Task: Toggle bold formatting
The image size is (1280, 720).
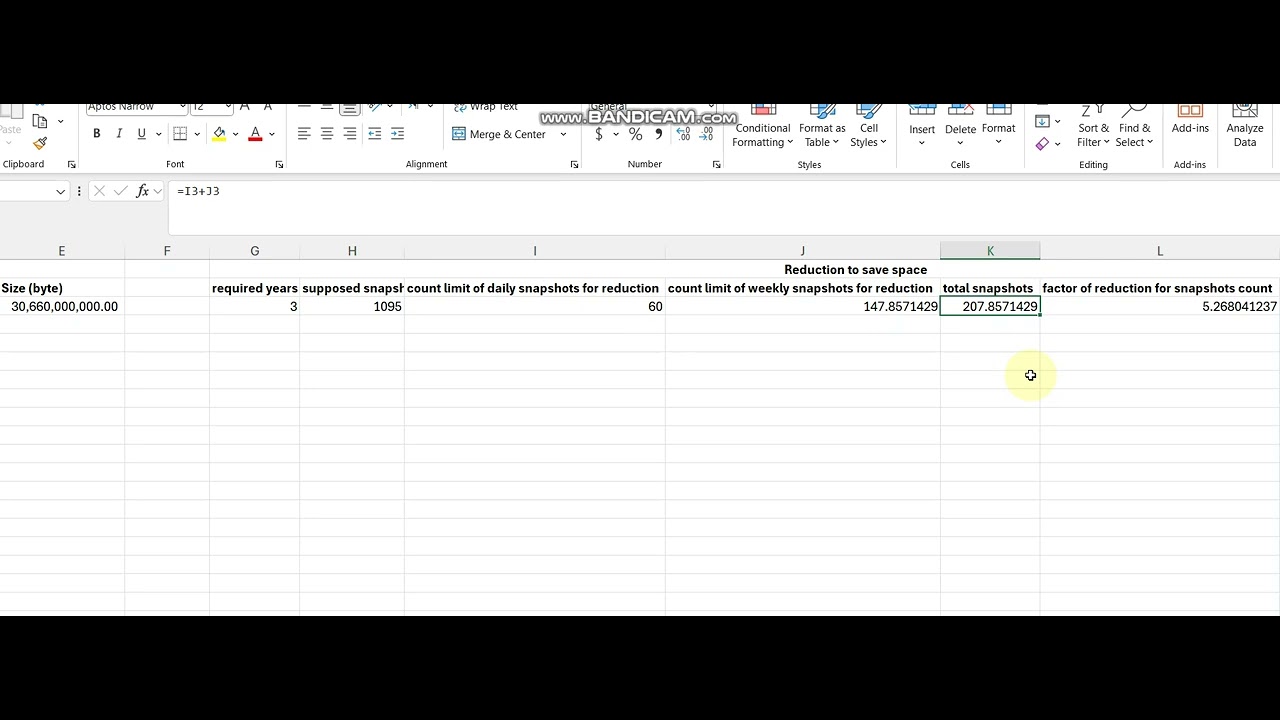Action: click(96, 134)
